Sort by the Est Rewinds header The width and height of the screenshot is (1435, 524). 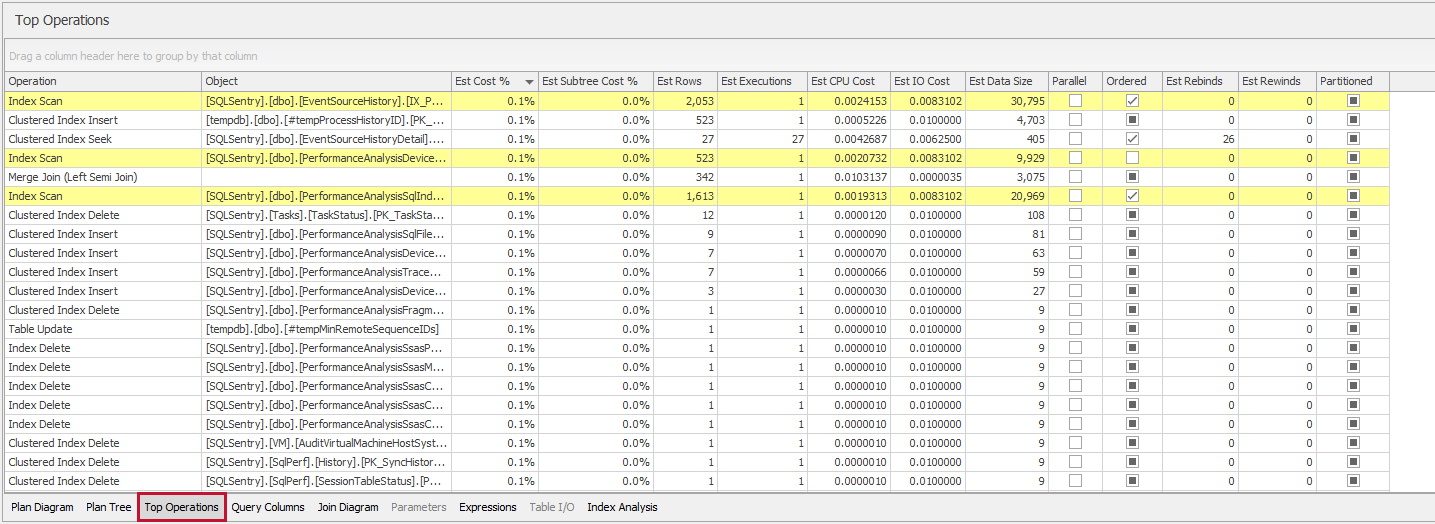click(x=1277, y=81)
